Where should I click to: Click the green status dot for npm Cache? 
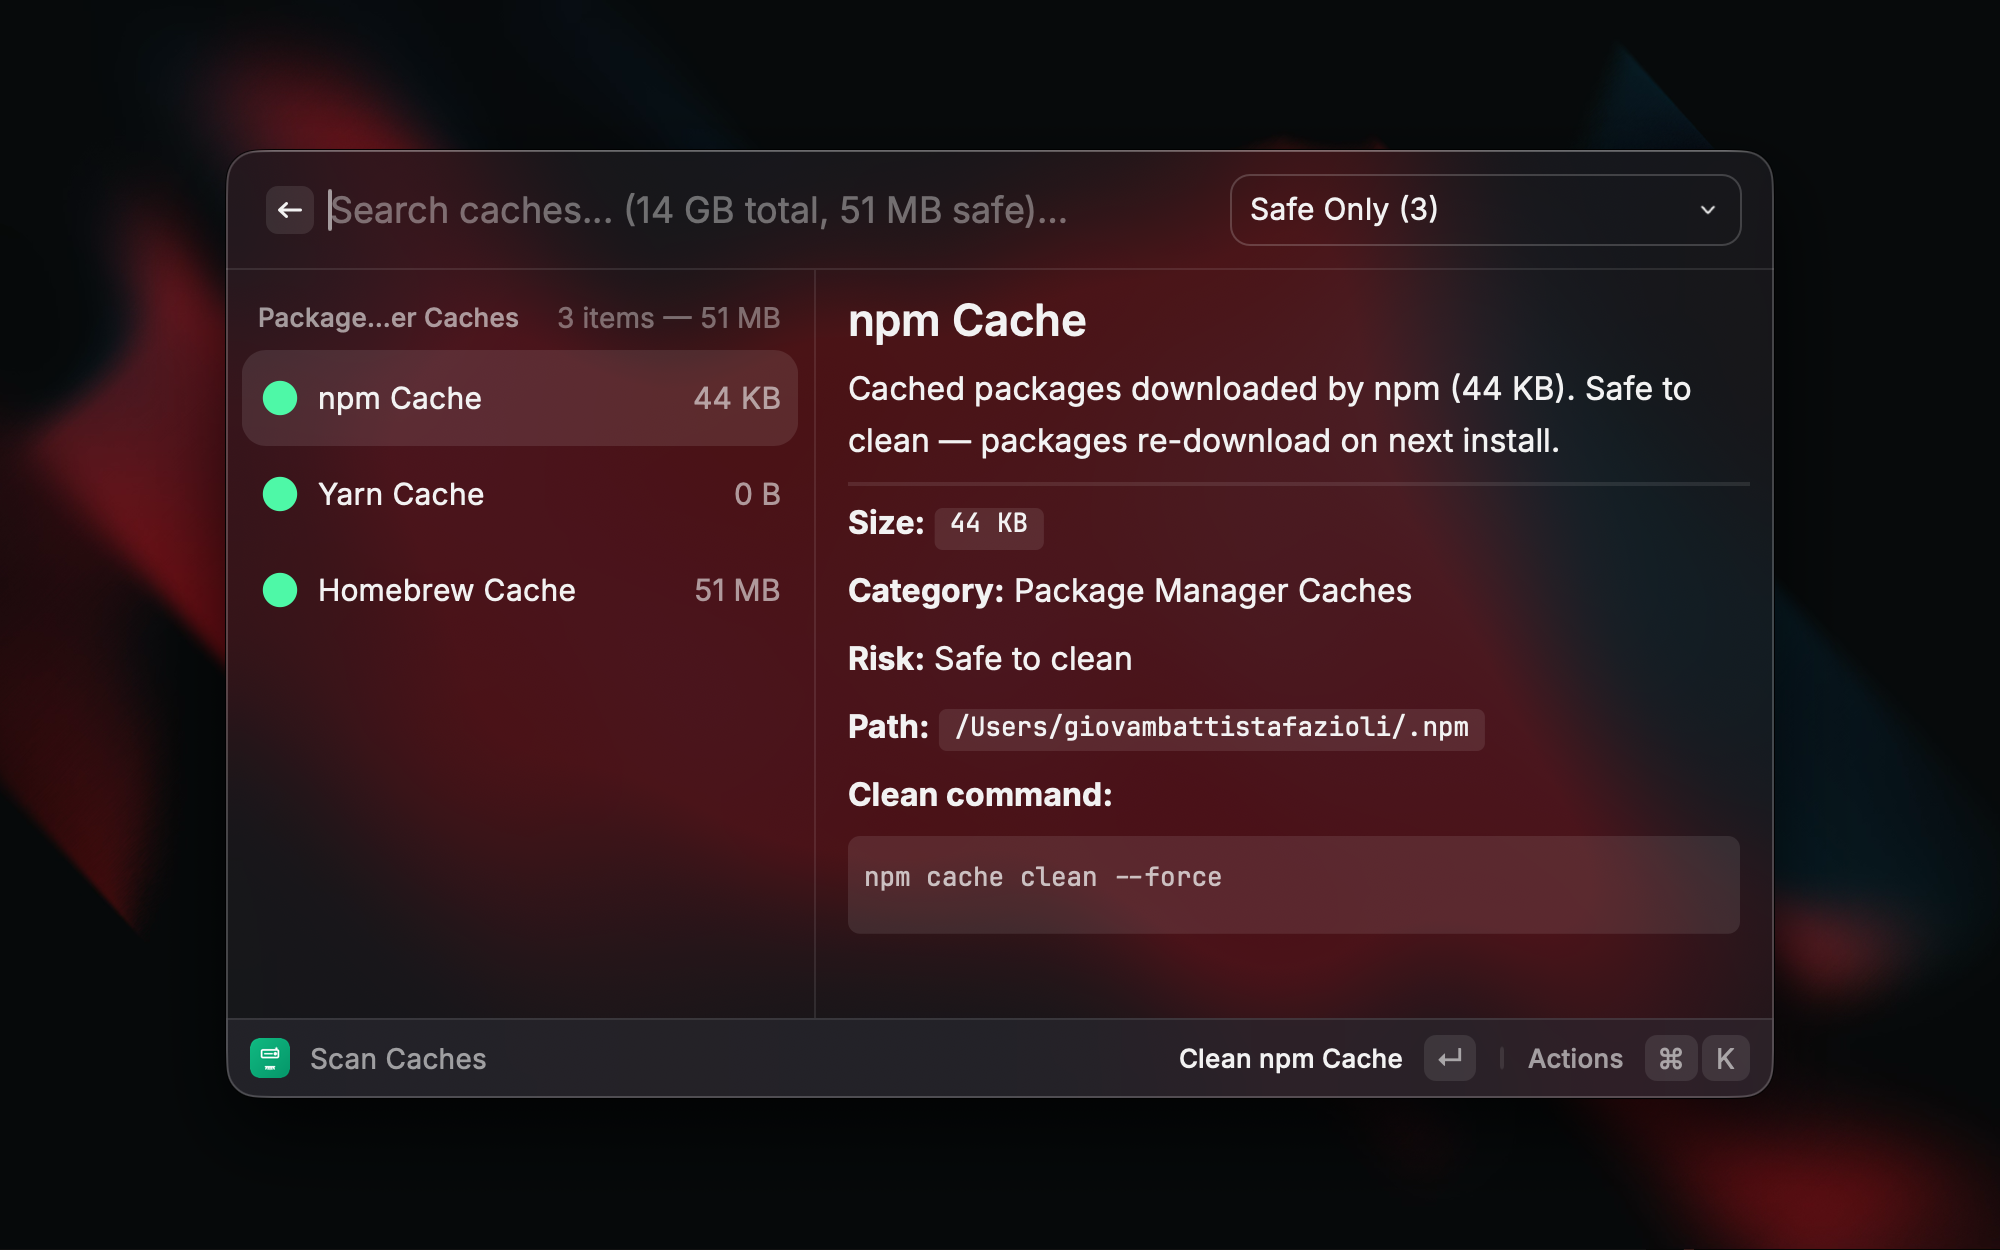click(280, 398)
